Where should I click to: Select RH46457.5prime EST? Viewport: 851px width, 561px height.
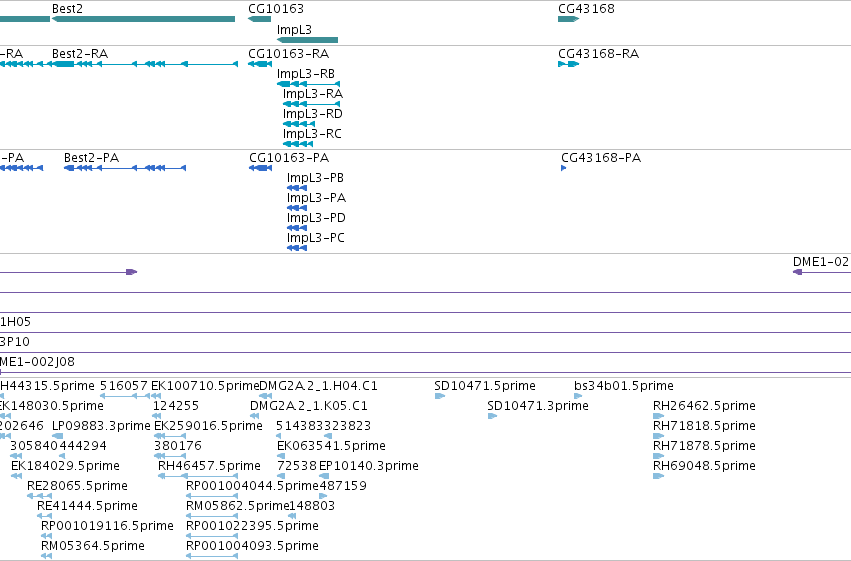(x=198, y=476)
